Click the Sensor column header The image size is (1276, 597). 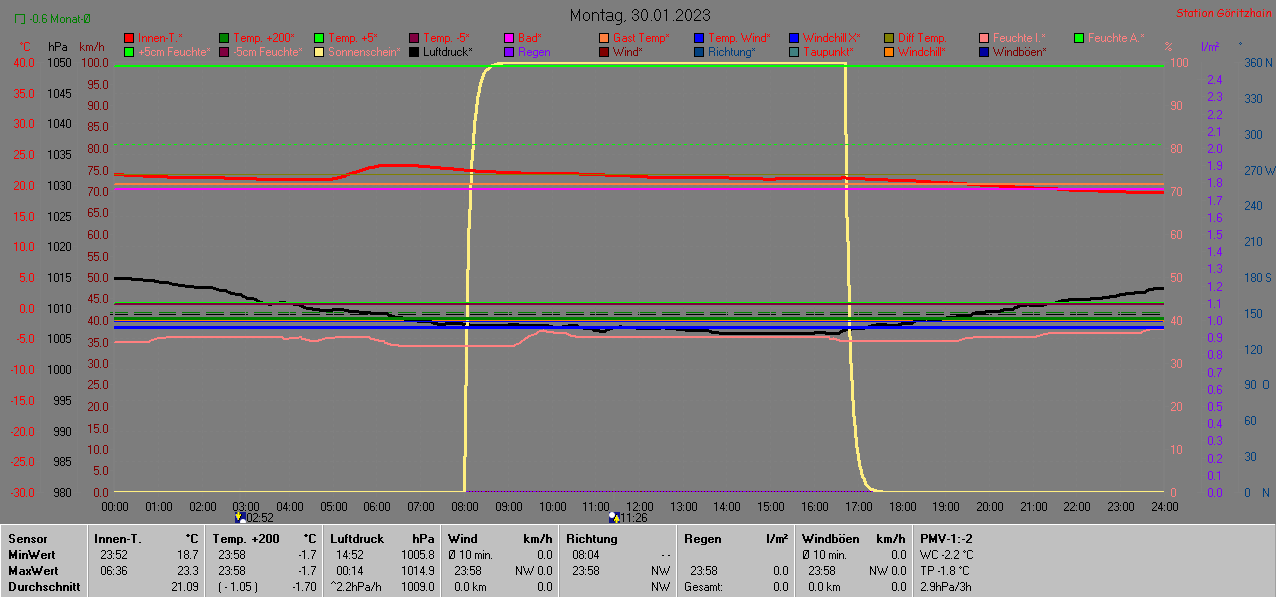coord(27,539)
